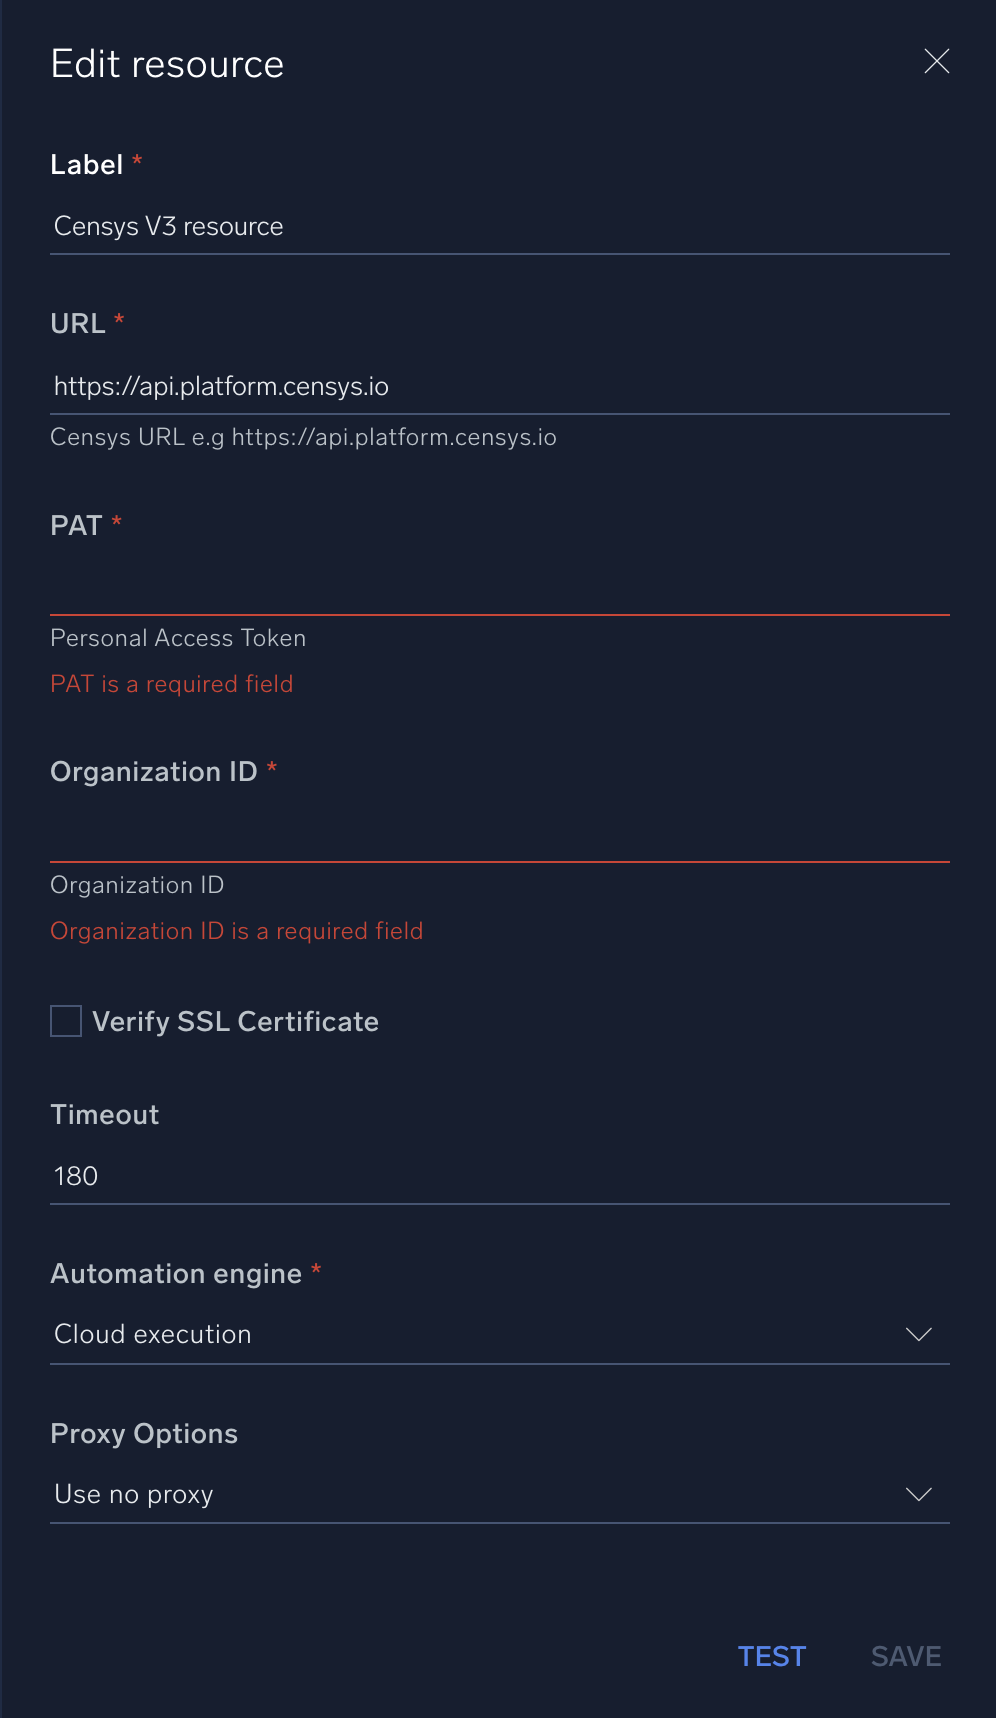Close the Edit resource panel
996x1718 pixels.
pos(937,62)
